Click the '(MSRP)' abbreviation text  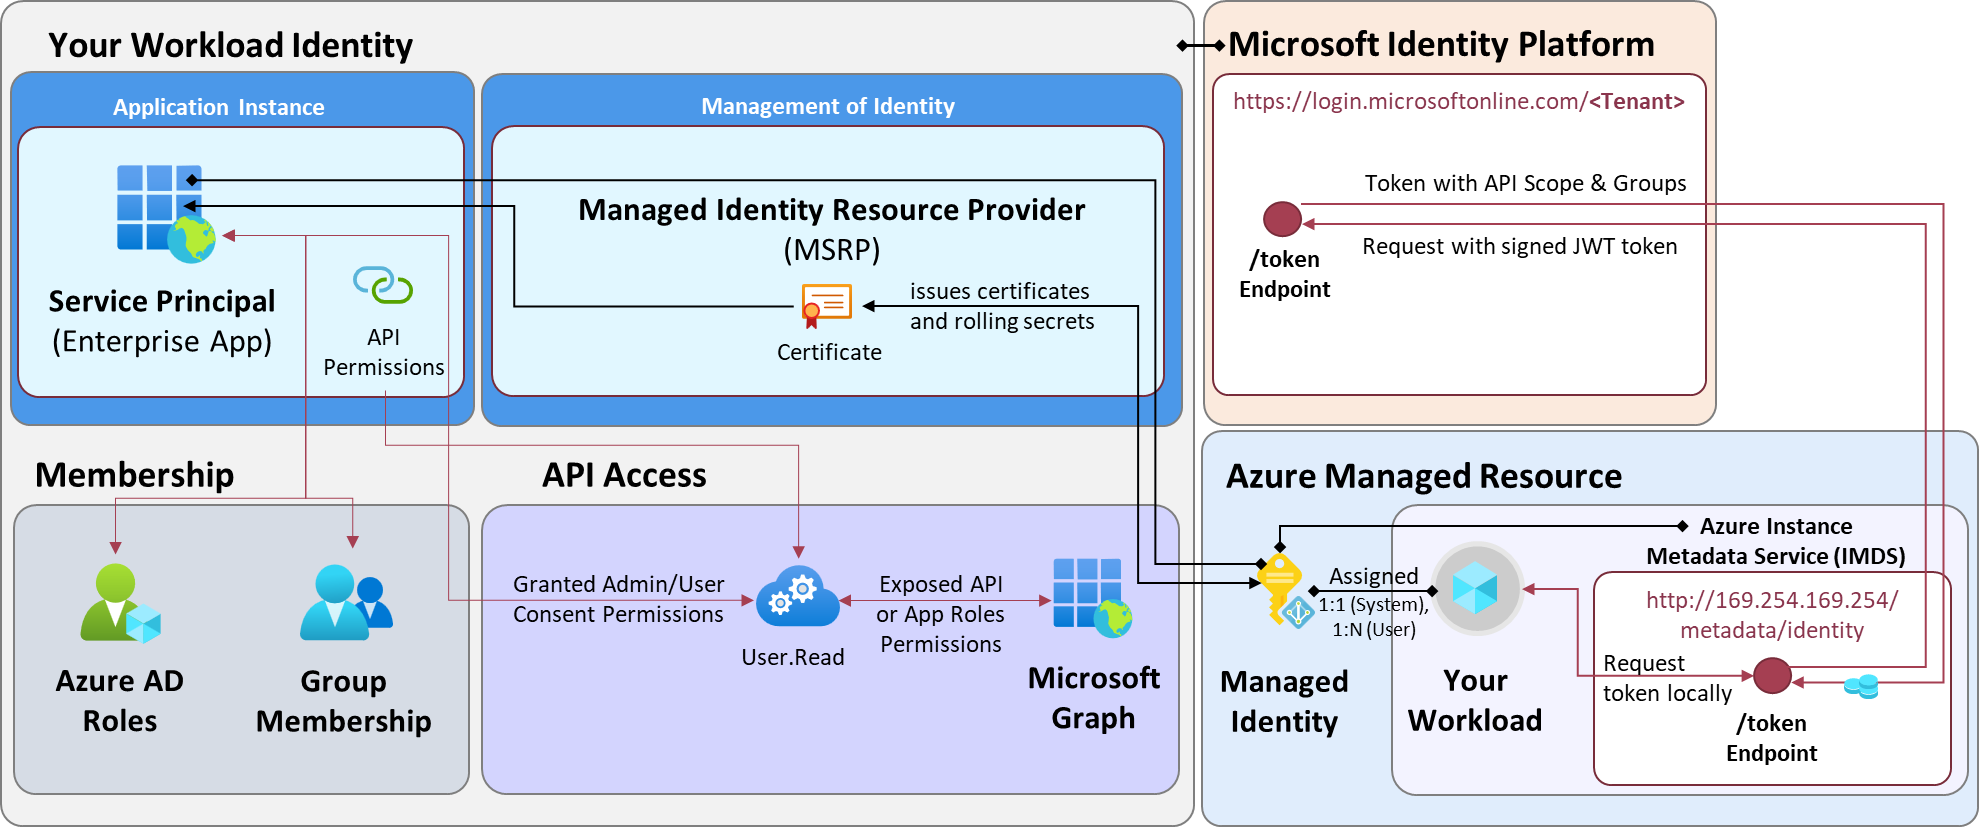pos(832,250)
